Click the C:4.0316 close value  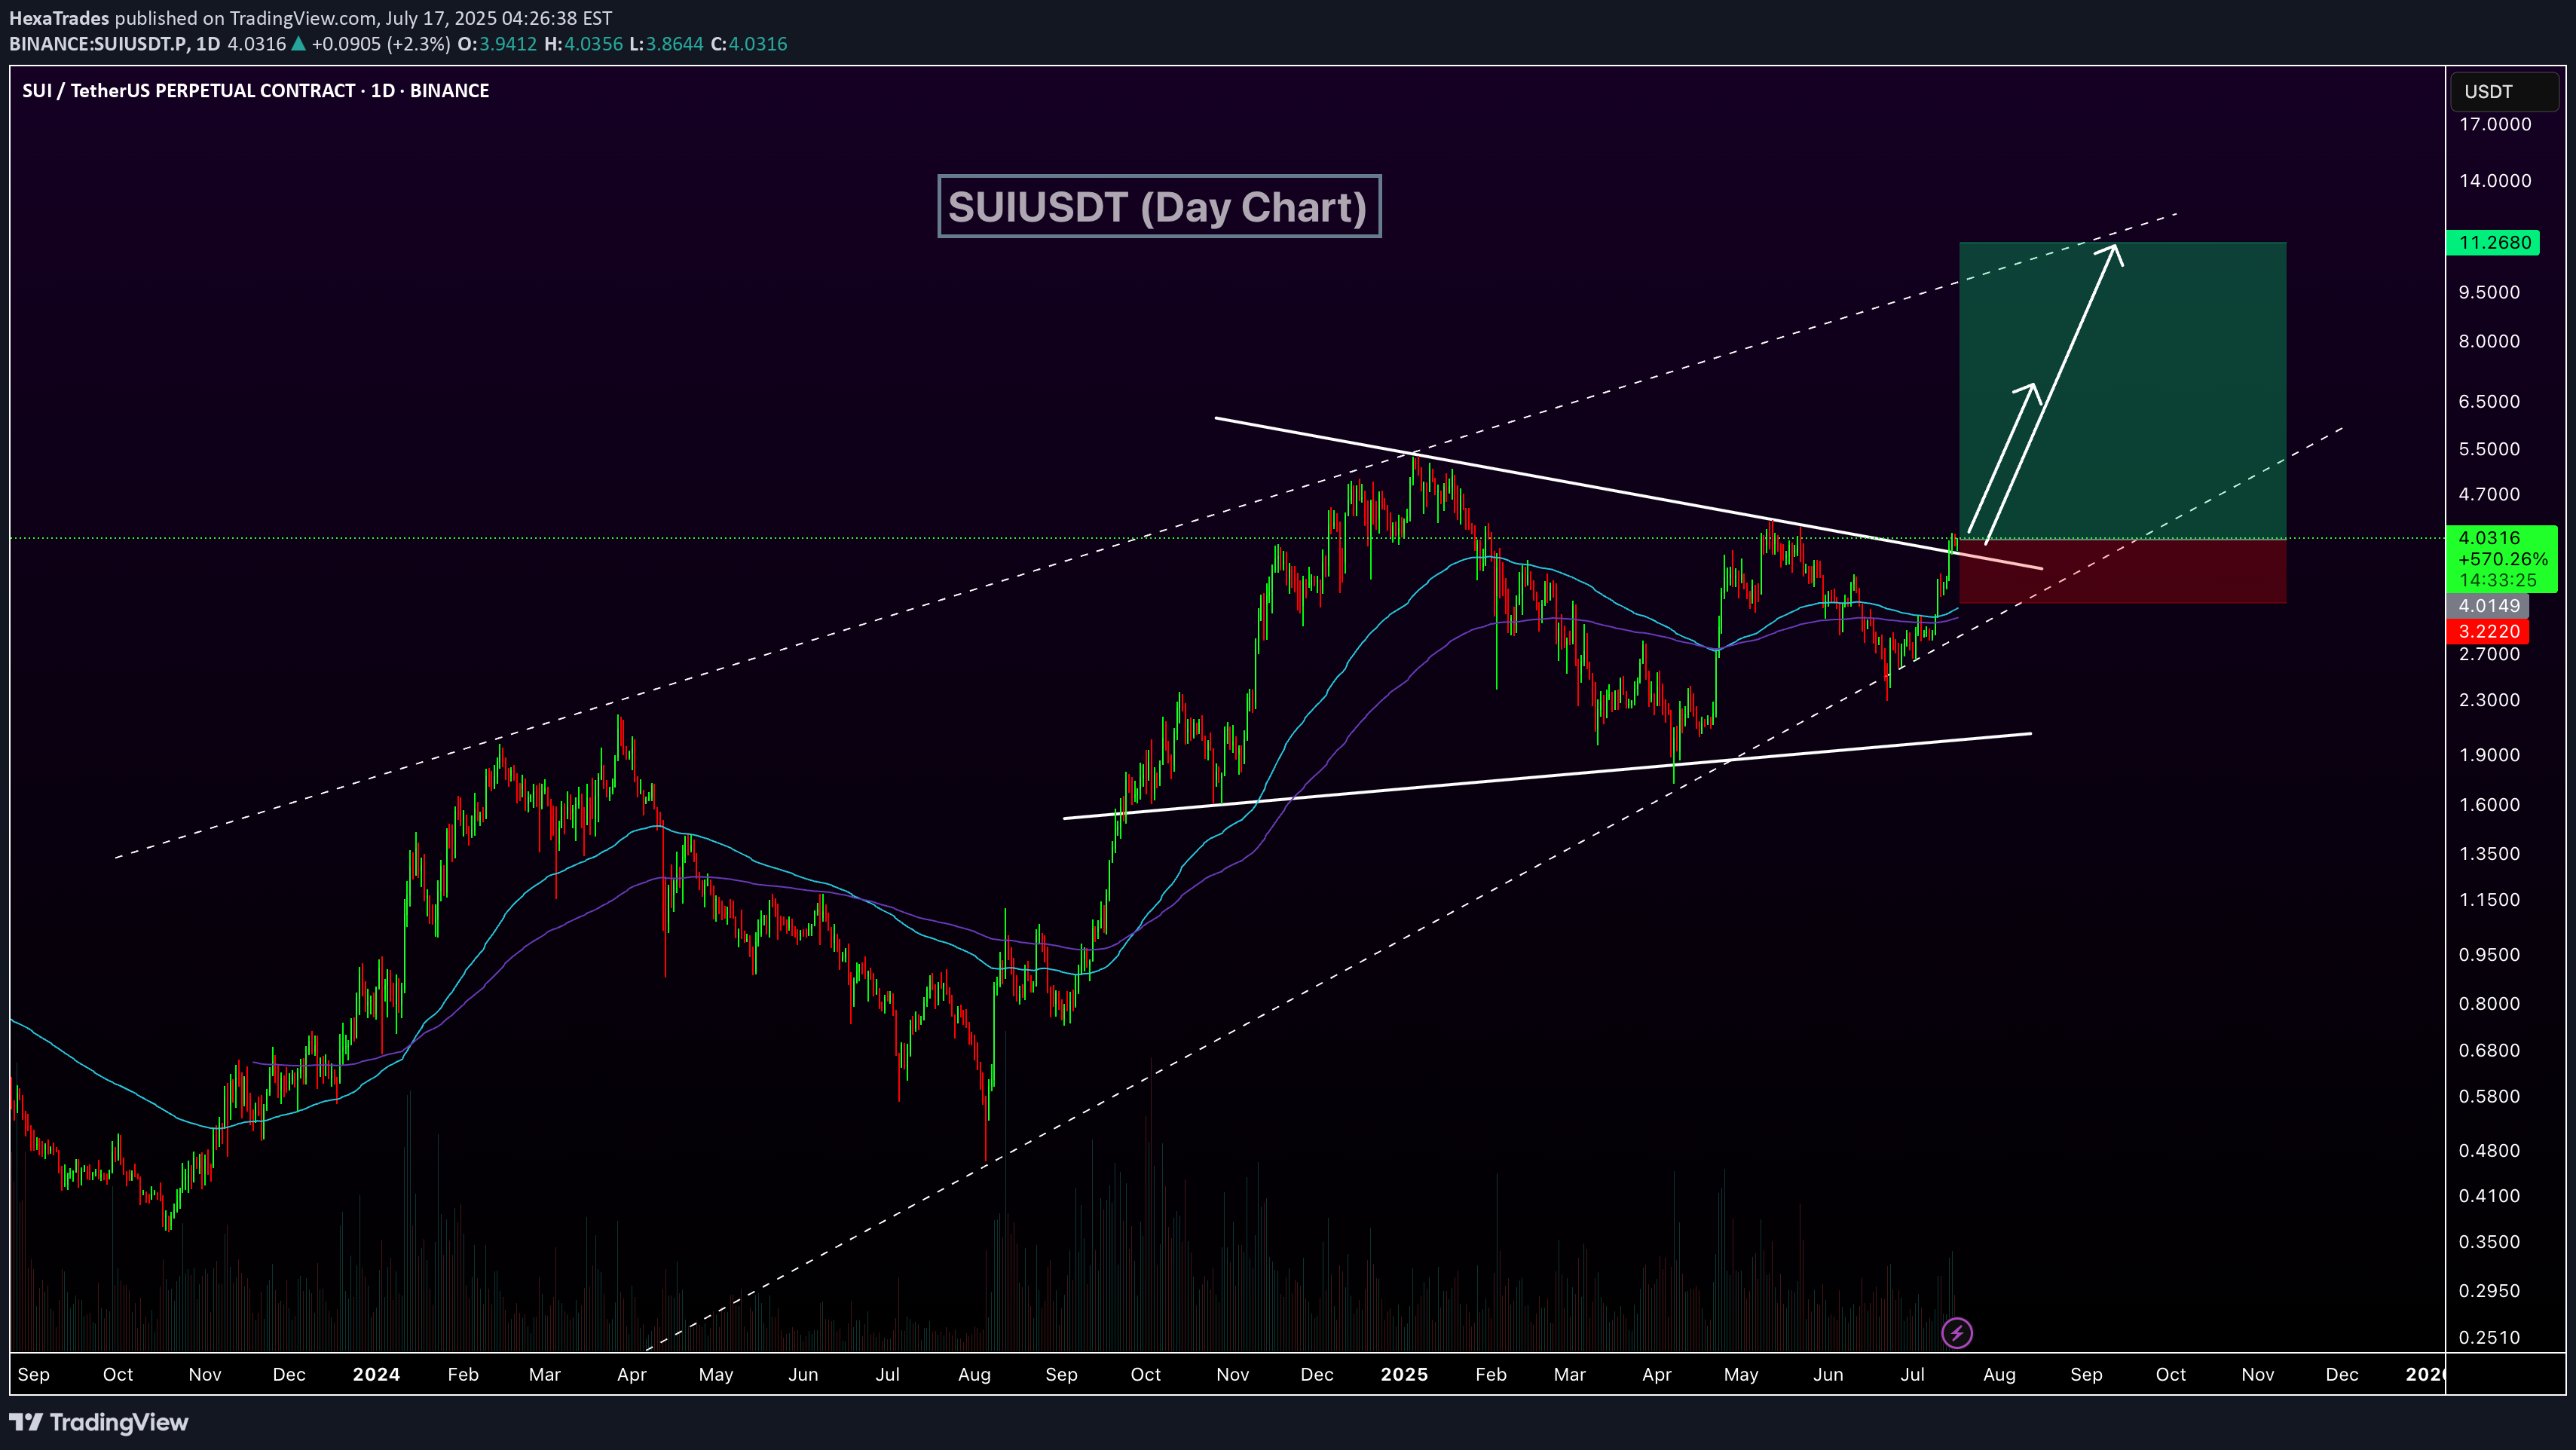tap(749, 44)
